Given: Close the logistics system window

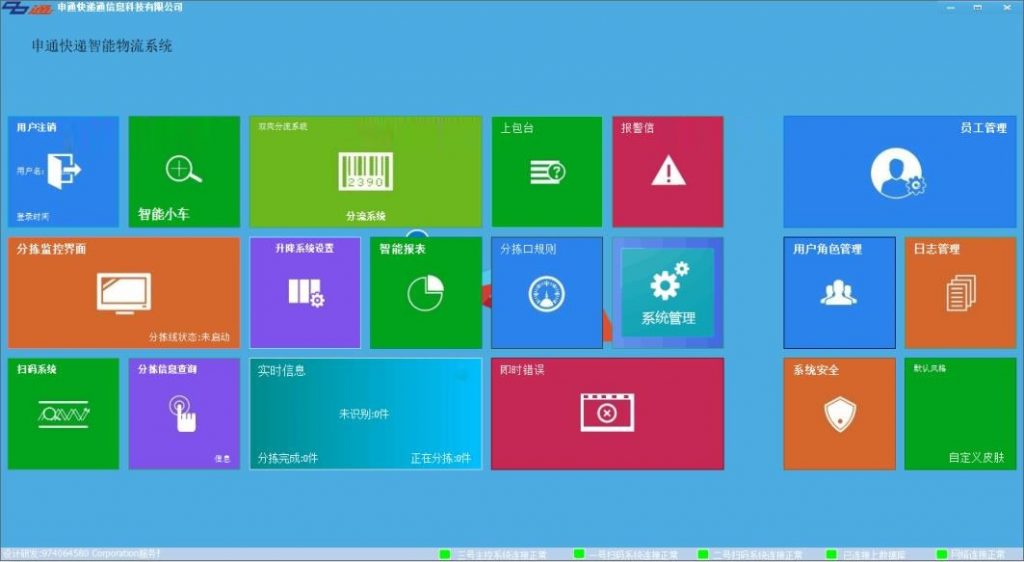Looking at the screenshot, I should (1006, 7).
